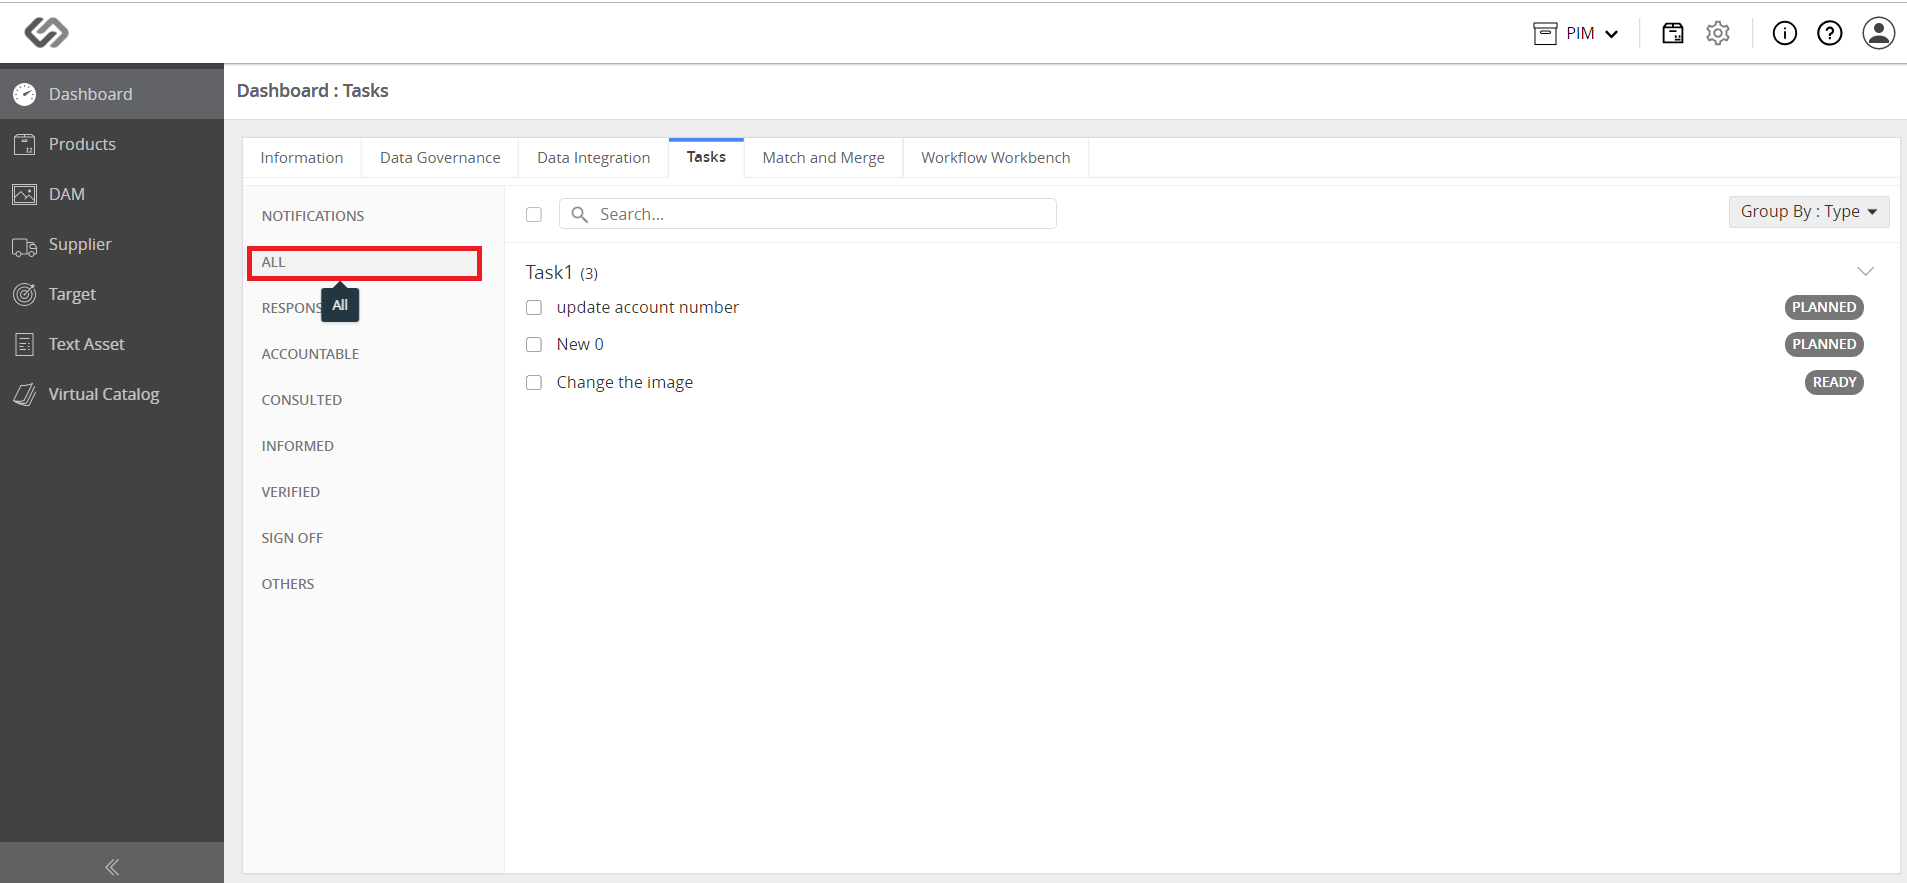Check the 'New 0' task checkbox
This screenshot has width=1907, height=883.
tap(534, 344)
